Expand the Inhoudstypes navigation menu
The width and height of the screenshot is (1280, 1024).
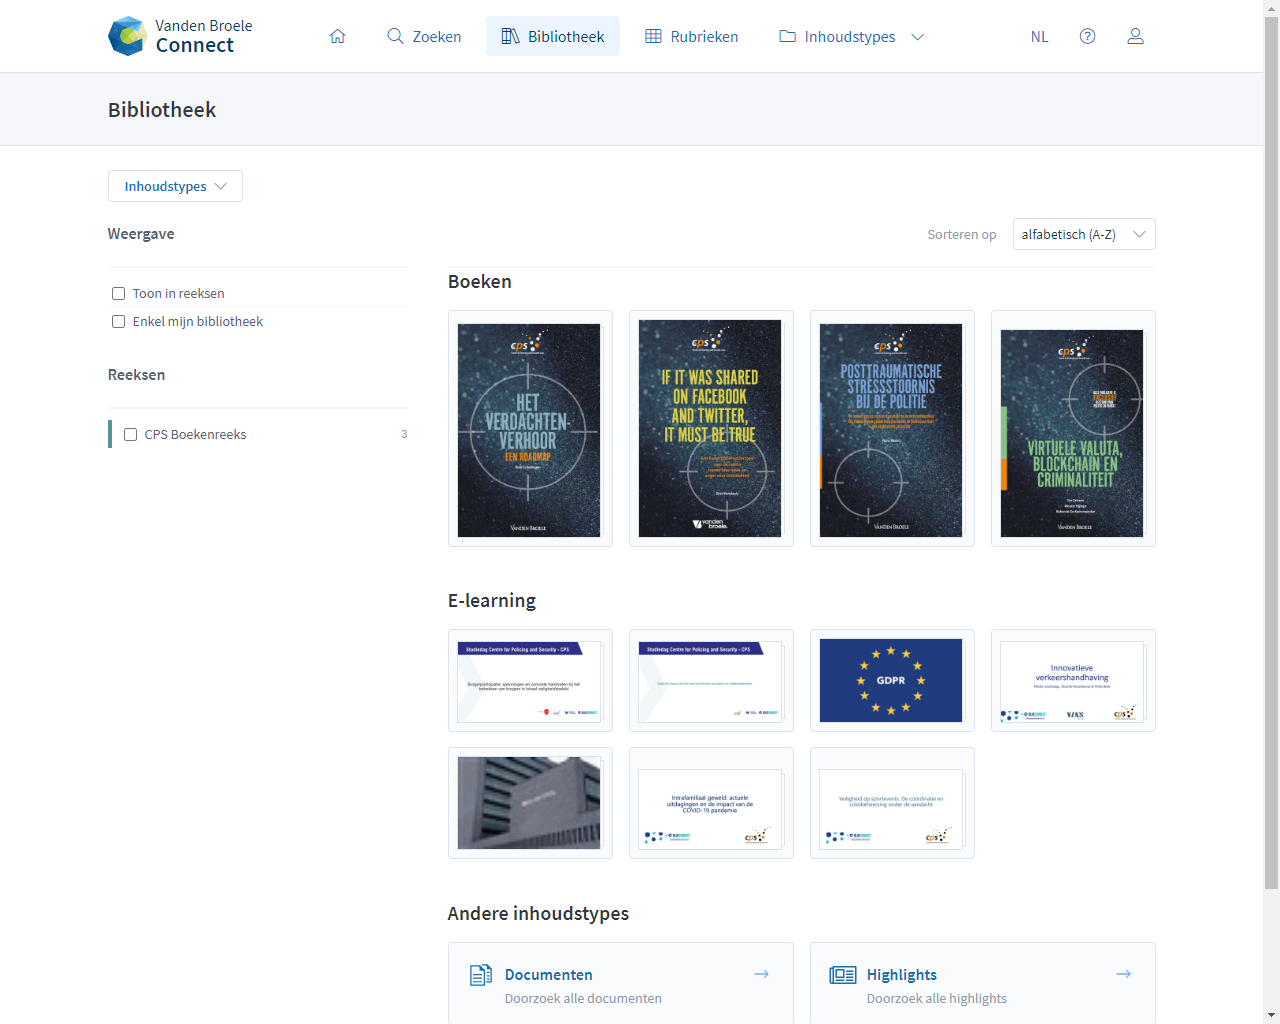pos(851,36)
